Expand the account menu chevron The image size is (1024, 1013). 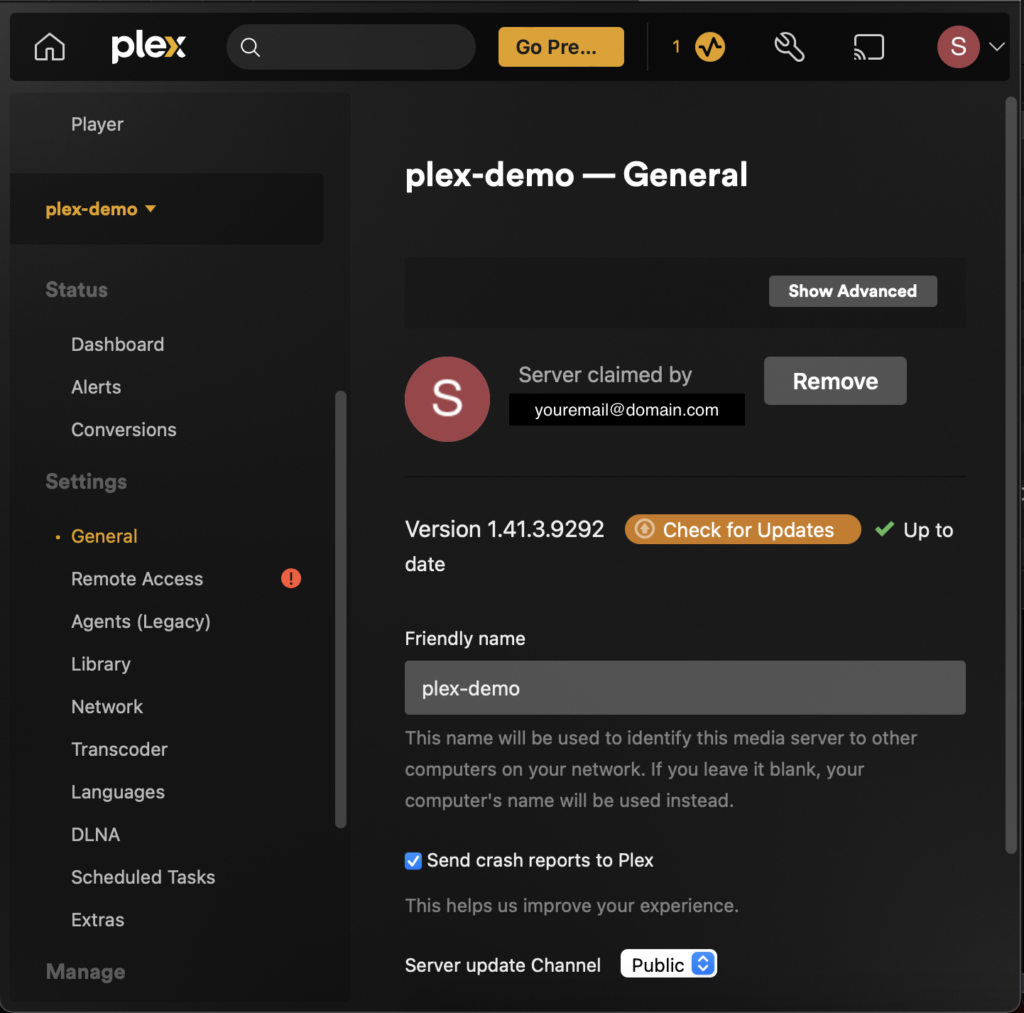click(x=997, y=47)
